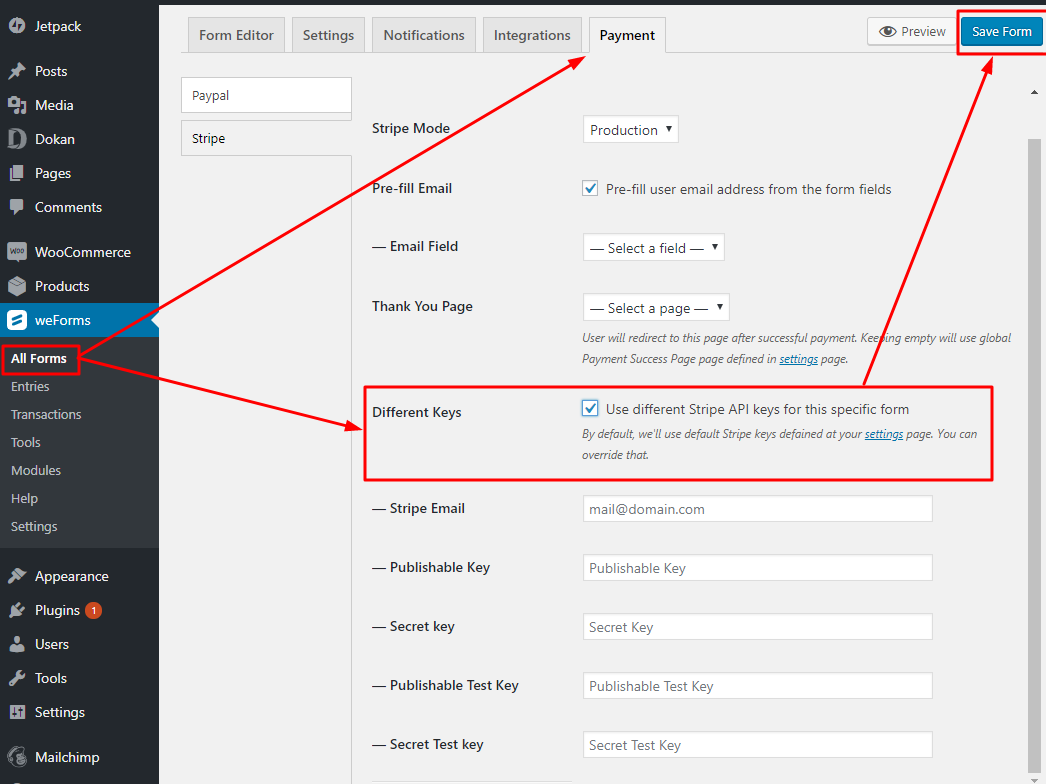The height and width of the screenshot is (784, 1046).
Task: Click the Media icon in sidebar
Action: (17, 105)
